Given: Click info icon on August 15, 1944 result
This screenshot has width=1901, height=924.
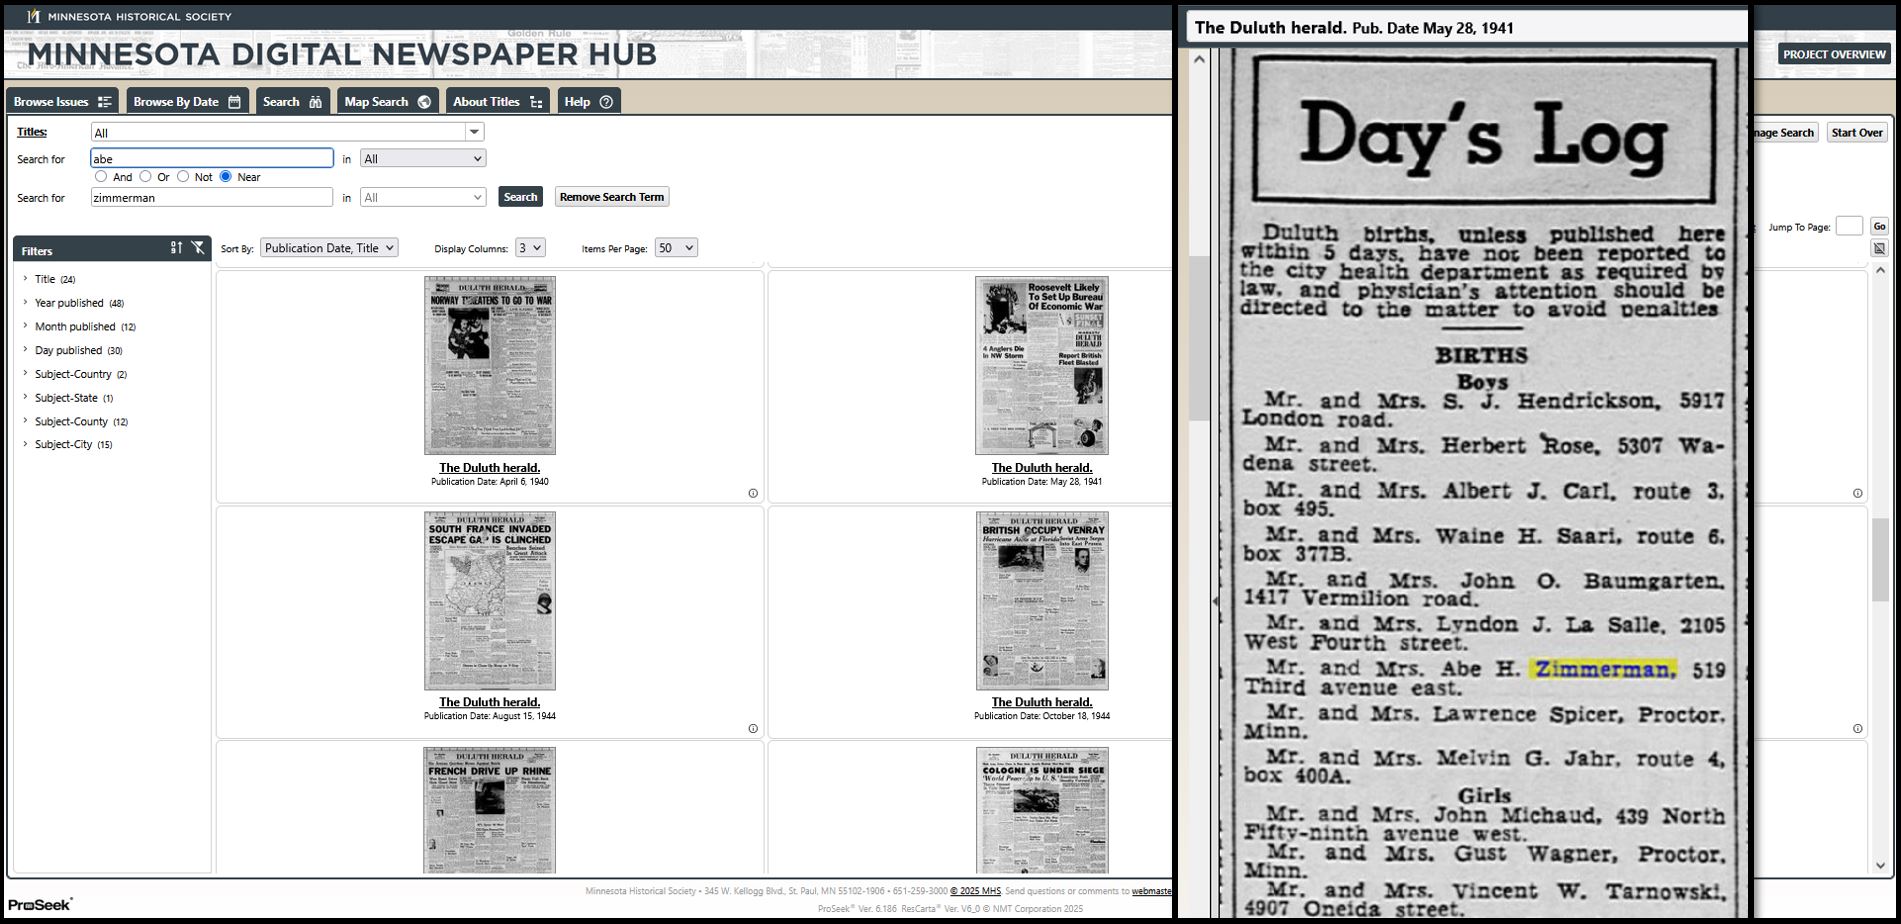Looking at the screenshot, I should (753, 729).
